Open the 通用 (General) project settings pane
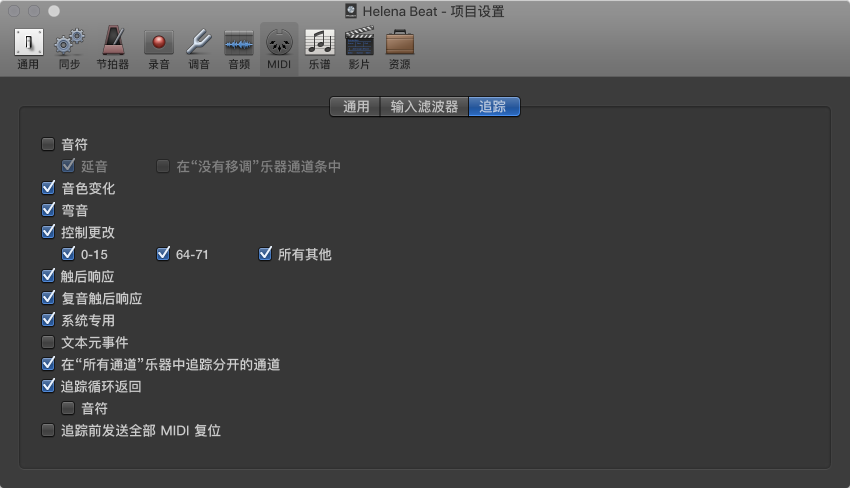The width and height of the screenshot is (852, 490). pos(28,49)
